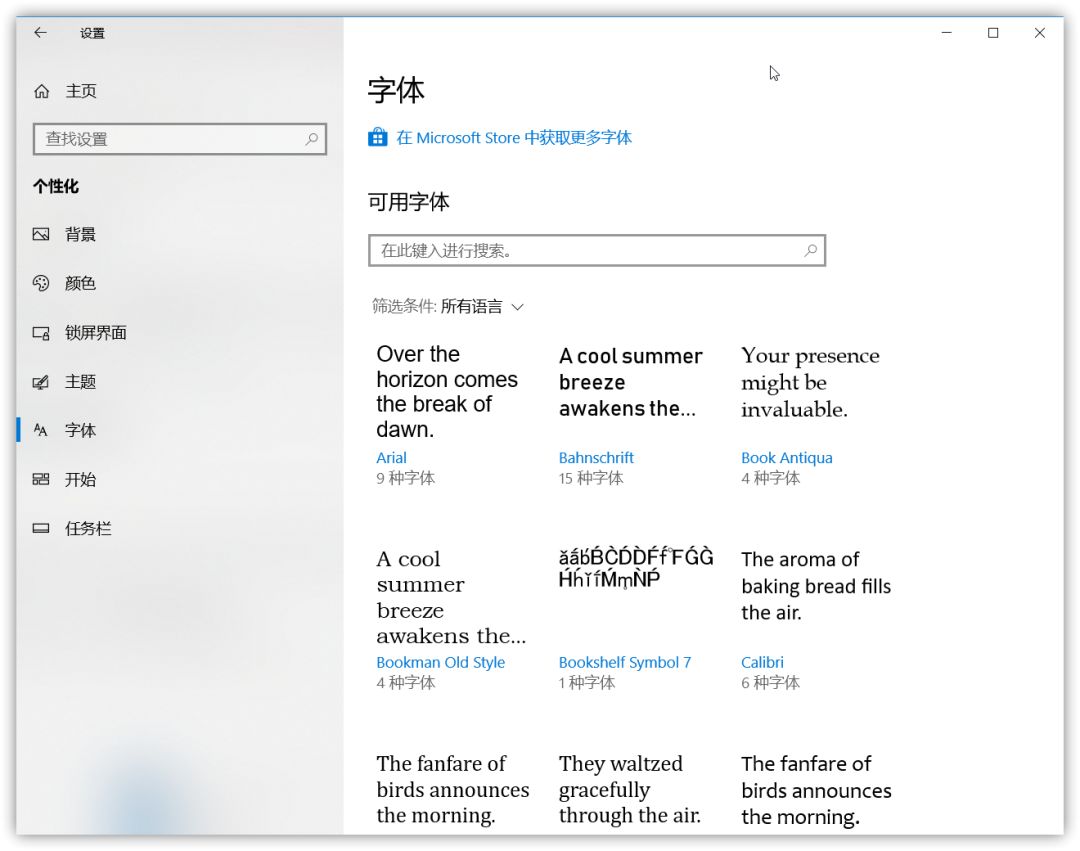Click '15 种字体' under Bahnschrift
The height and width of the screenshot is (851, 1080).
tap(591, 479)
